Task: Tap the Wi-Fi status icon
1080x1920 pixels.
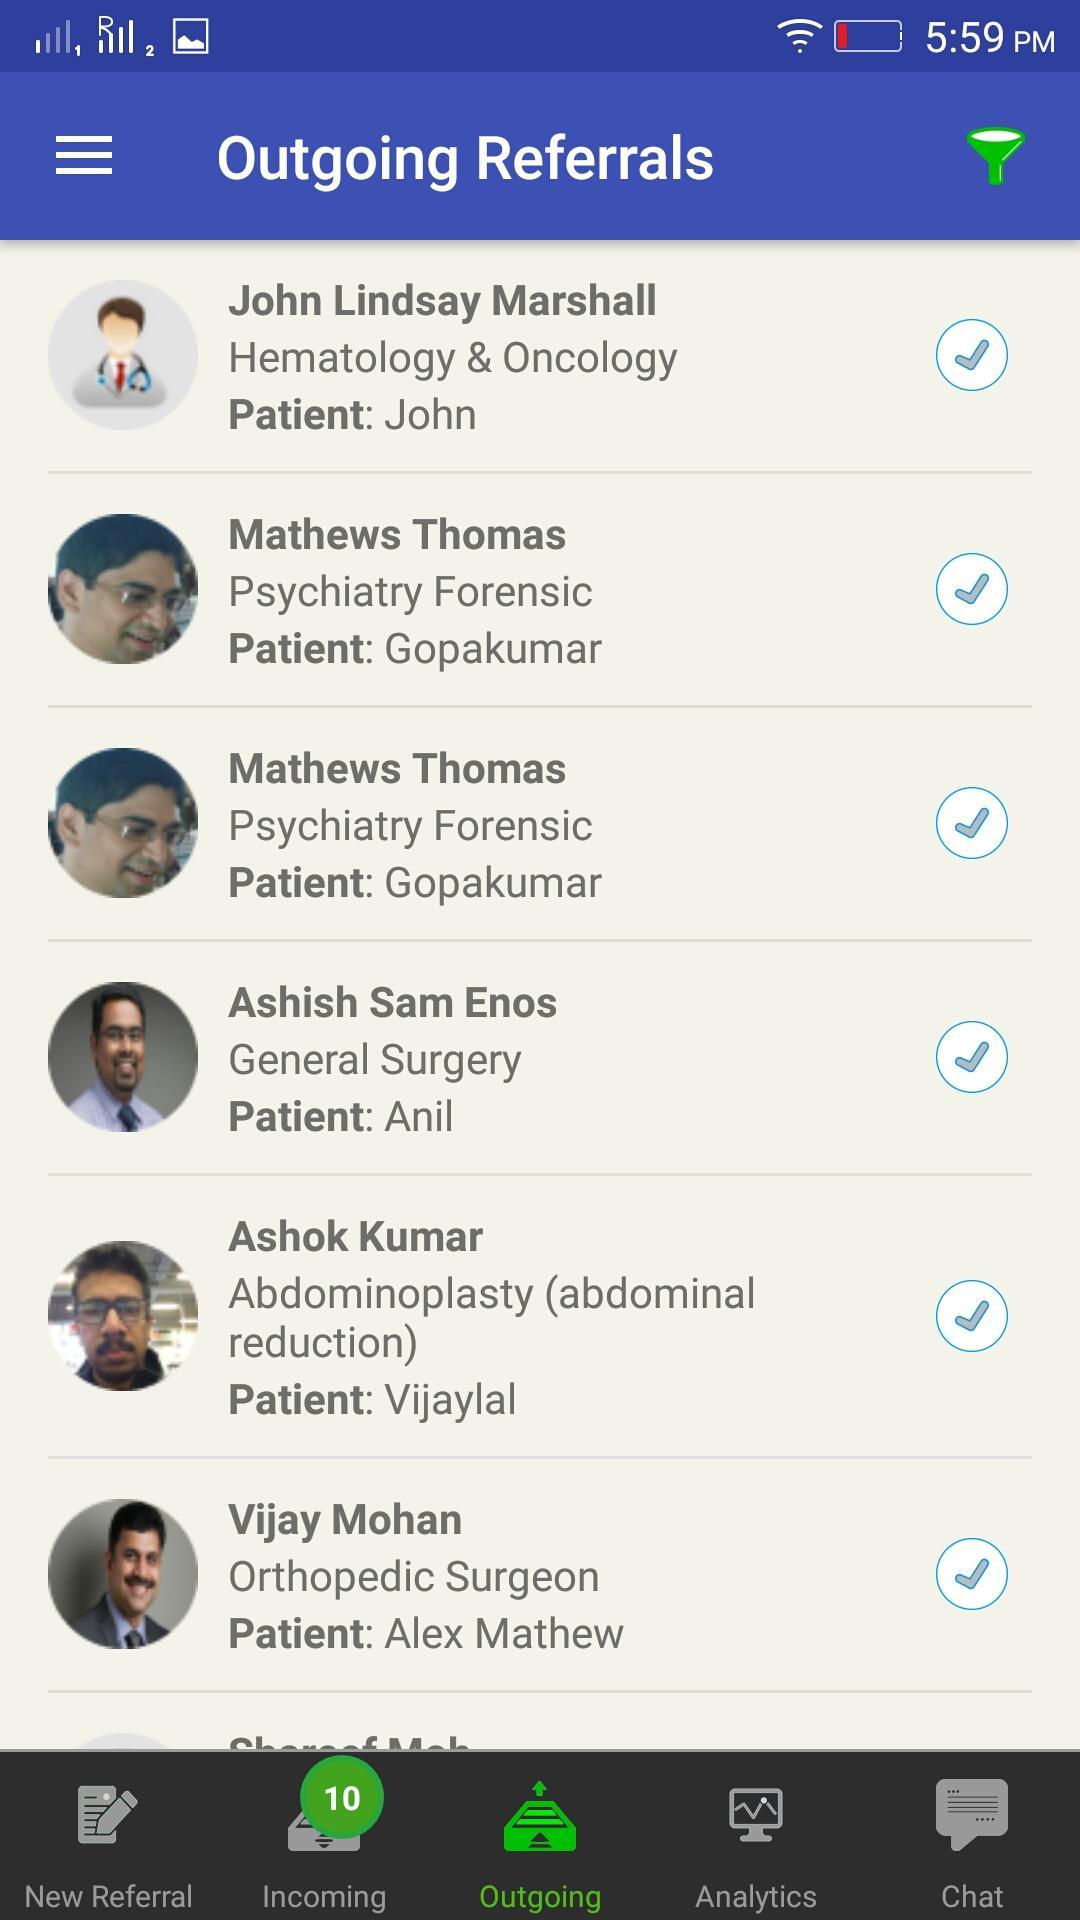Action: tap(799, 37)
